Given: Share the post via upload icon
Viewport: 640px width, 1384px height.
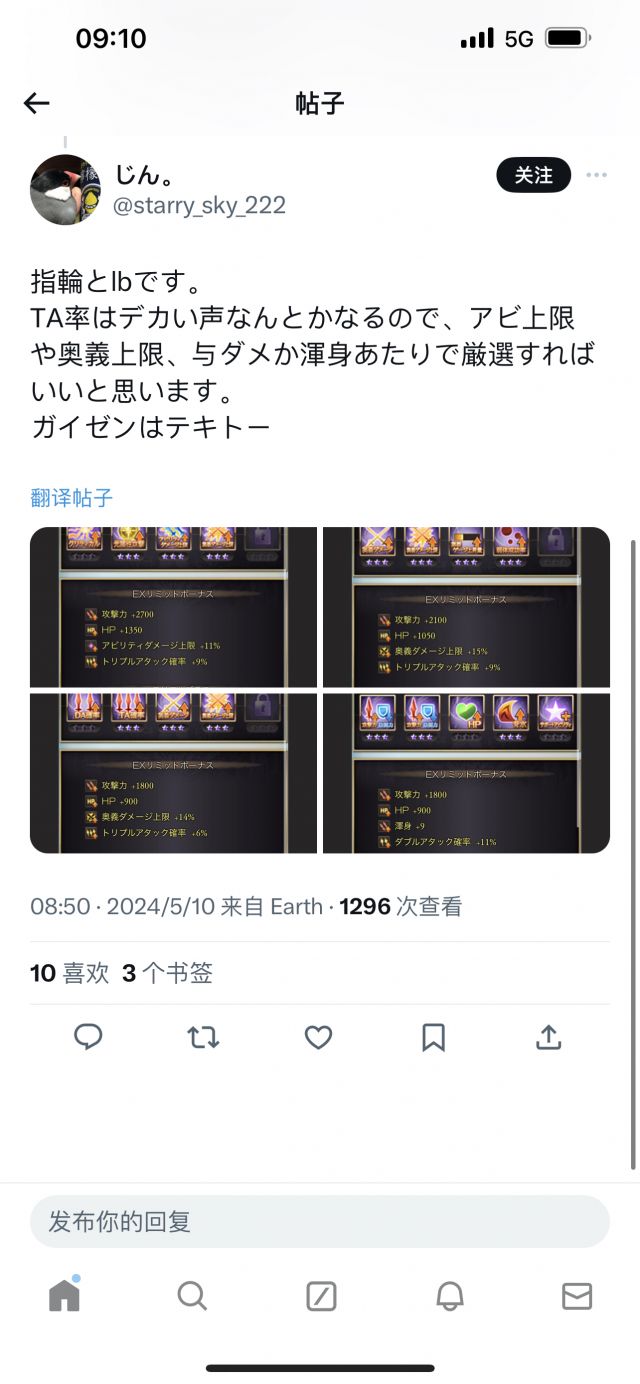Looking at the screenshot, I should (548, 1038).
